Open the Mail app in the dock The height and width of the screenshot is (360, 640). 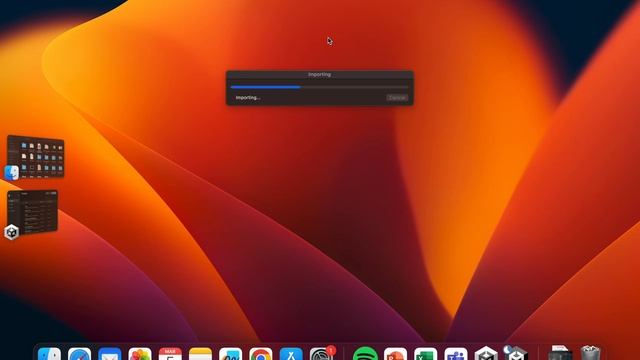[110, 354]
